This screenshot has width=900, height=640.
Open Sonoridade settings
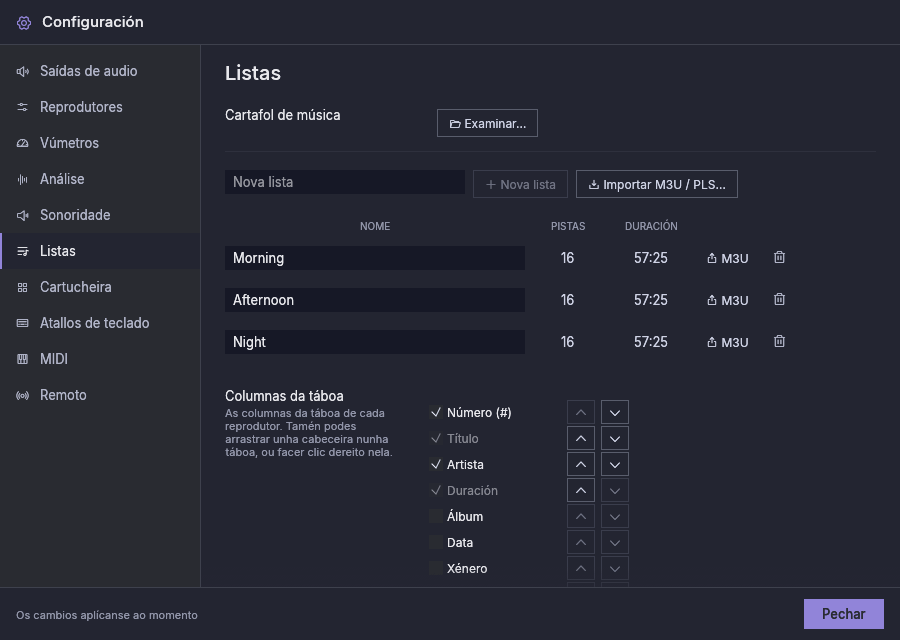pyautogui.click(x=100, y=215)
